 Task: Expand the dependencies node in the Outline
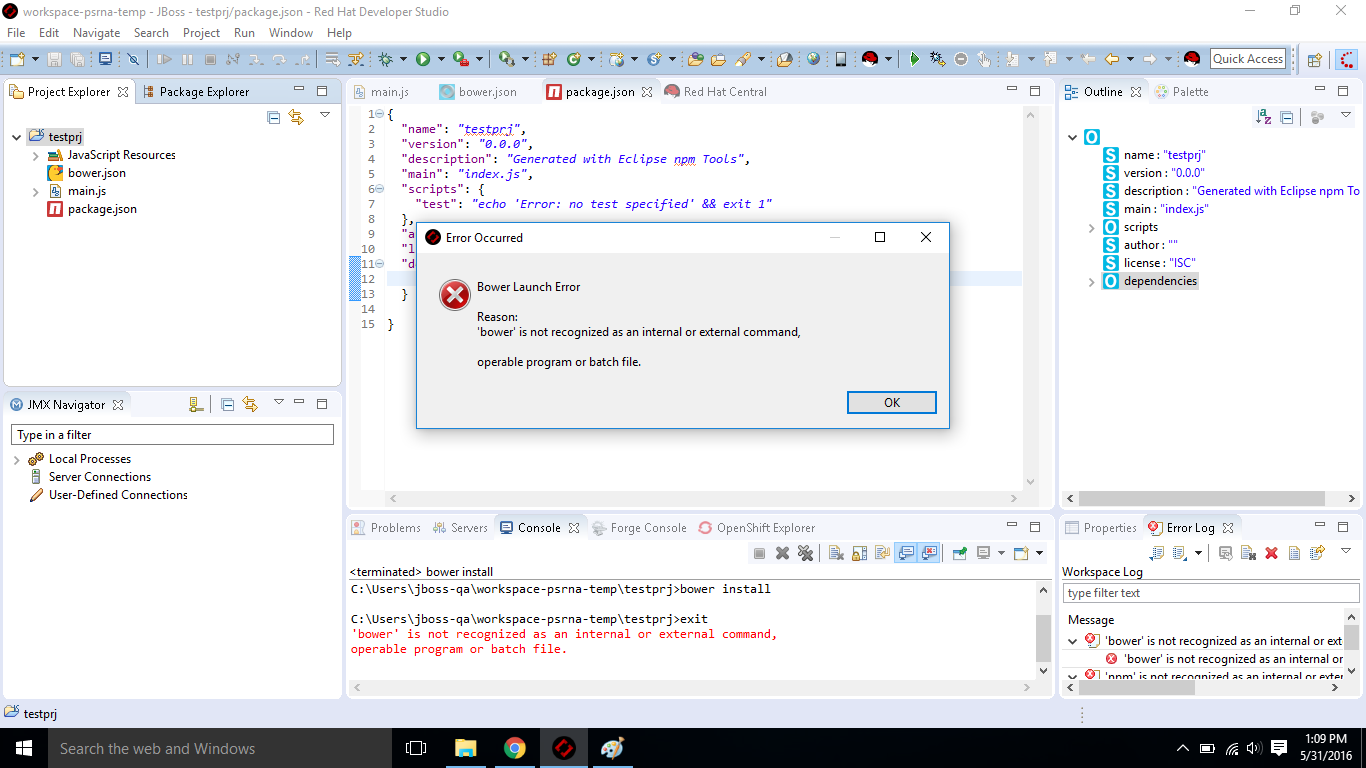click(x=1092, y=282)
